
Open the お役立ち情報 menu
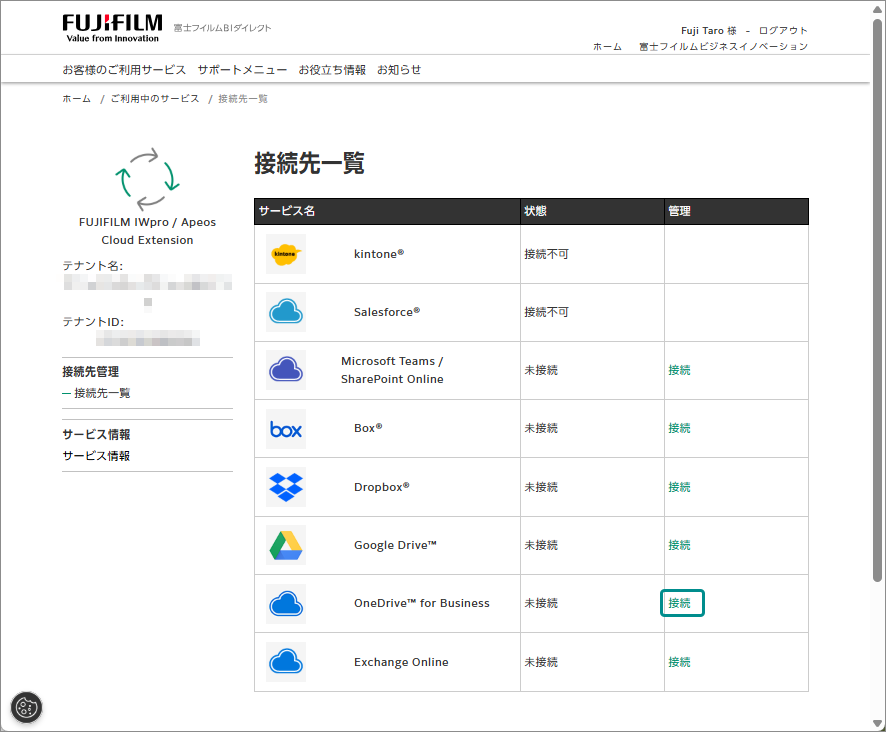tap(332, 70)
